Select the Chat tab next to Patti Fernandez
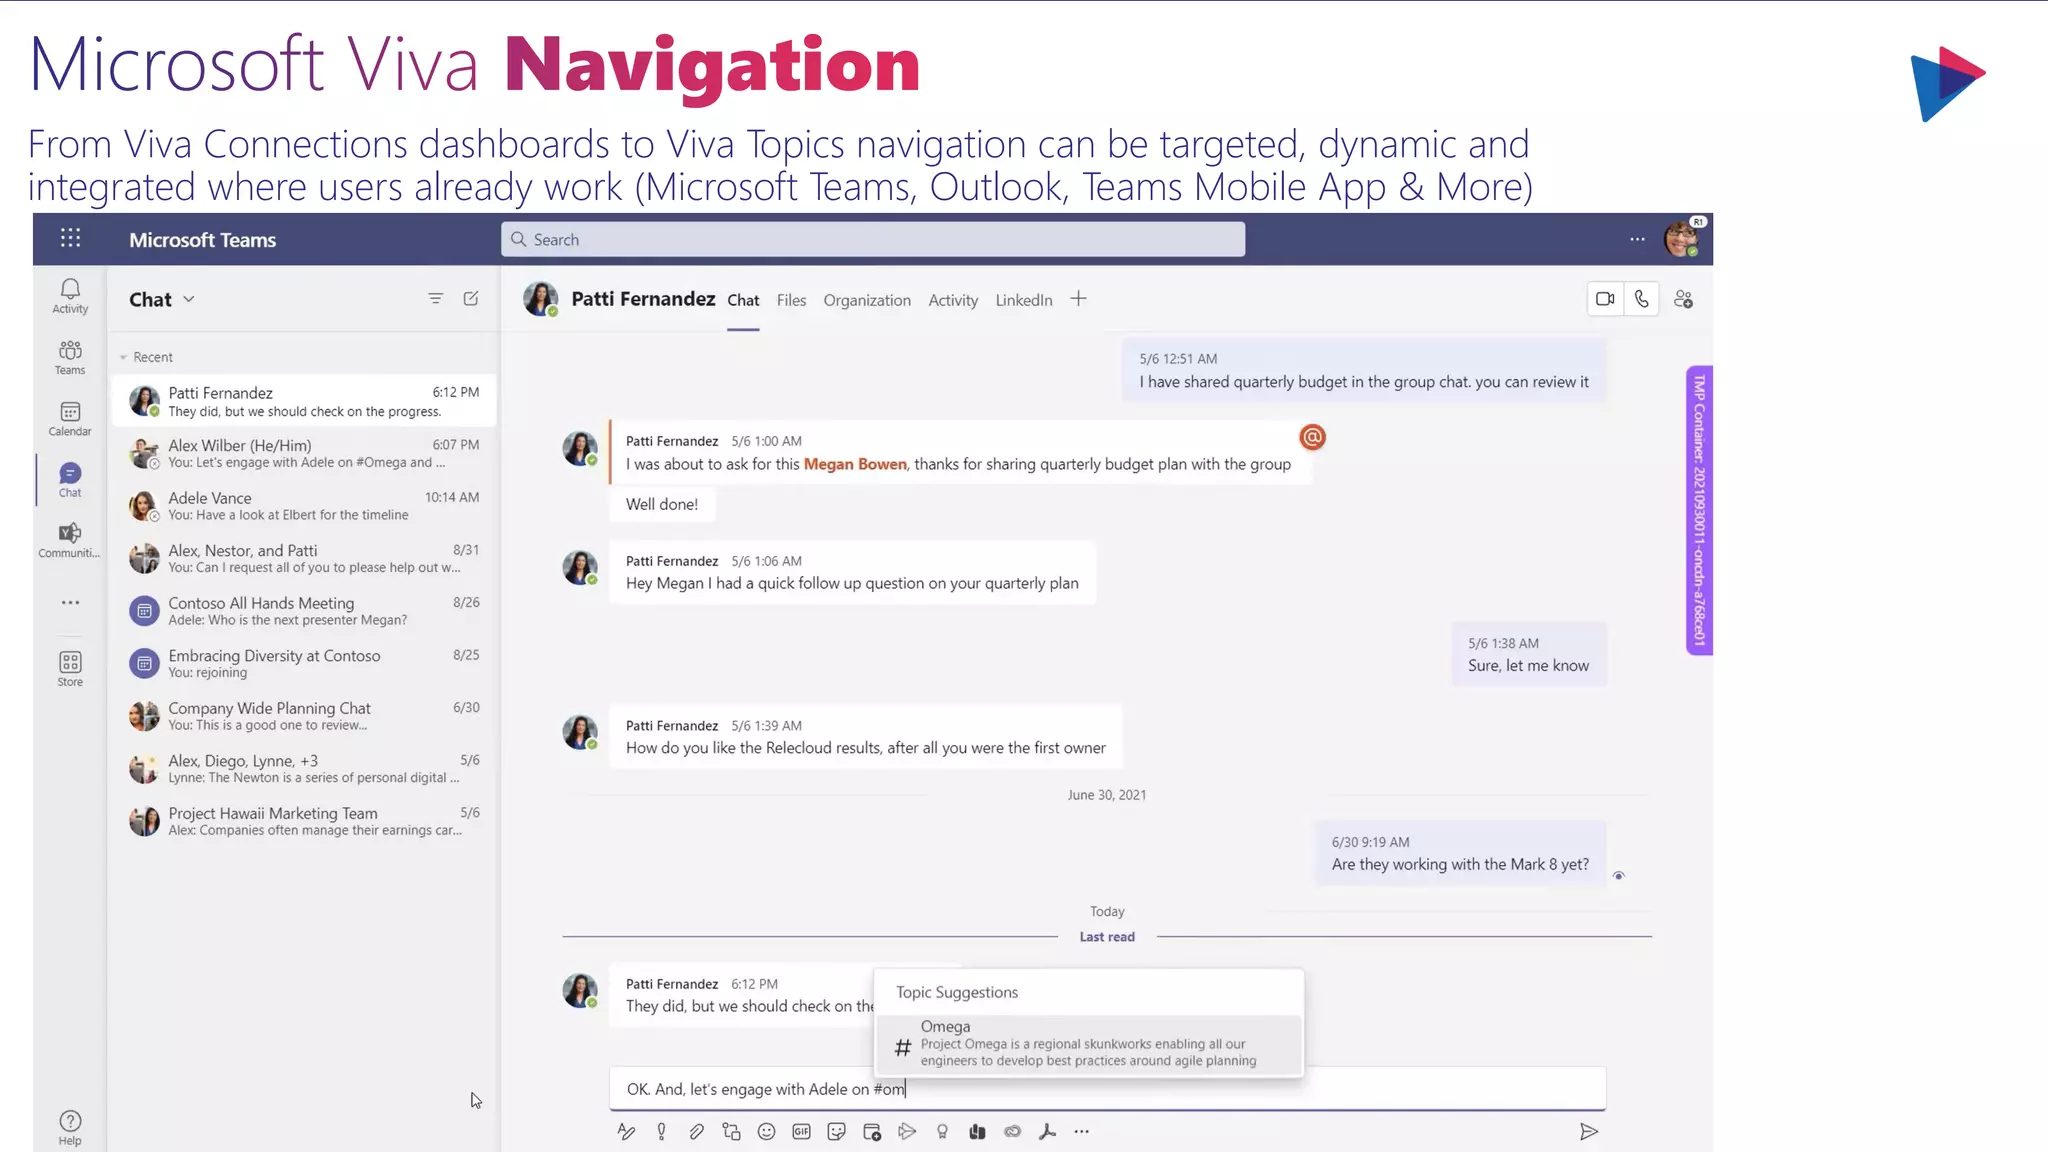 click(743, 300)
